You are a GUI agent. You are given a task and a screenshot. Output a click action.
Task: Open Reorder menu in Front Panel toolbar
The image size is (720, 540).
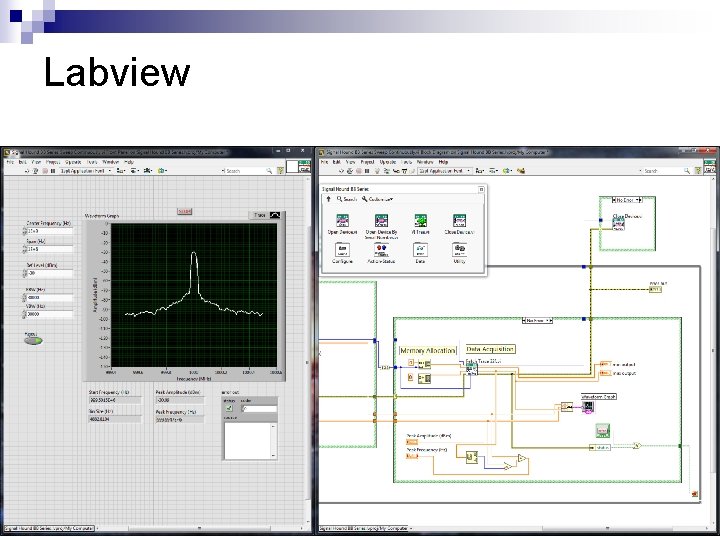(x=162, y=171)
